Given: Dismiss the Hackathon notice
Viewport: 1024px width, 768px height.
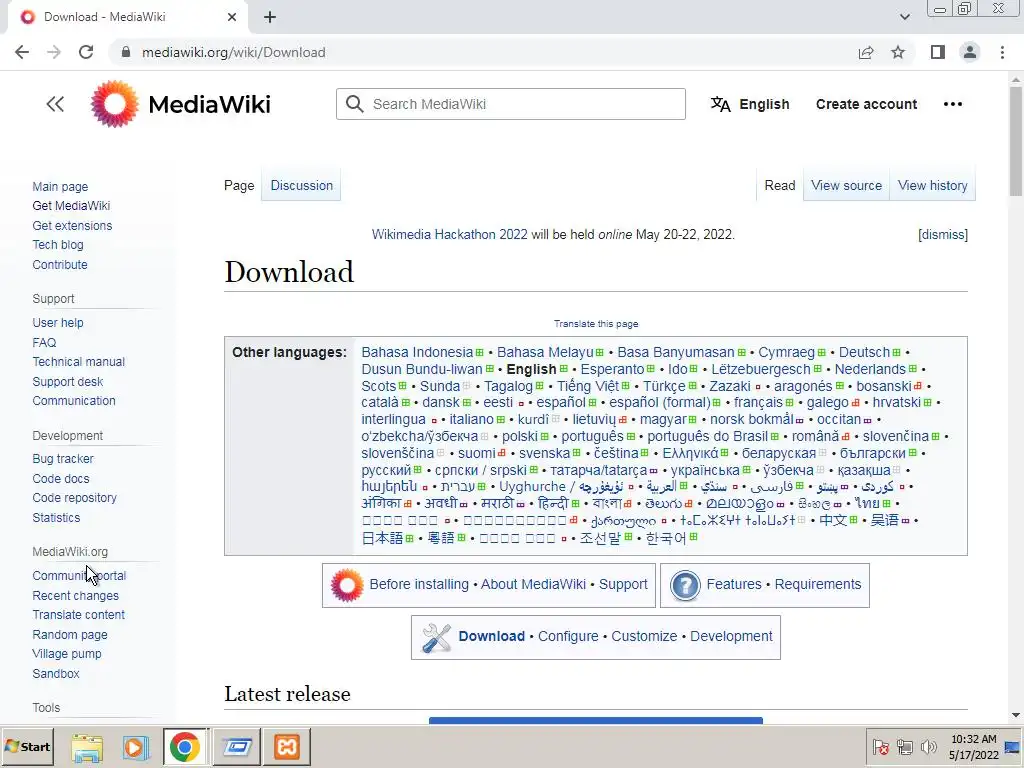Looking at the screenshot, I should 942,234.
